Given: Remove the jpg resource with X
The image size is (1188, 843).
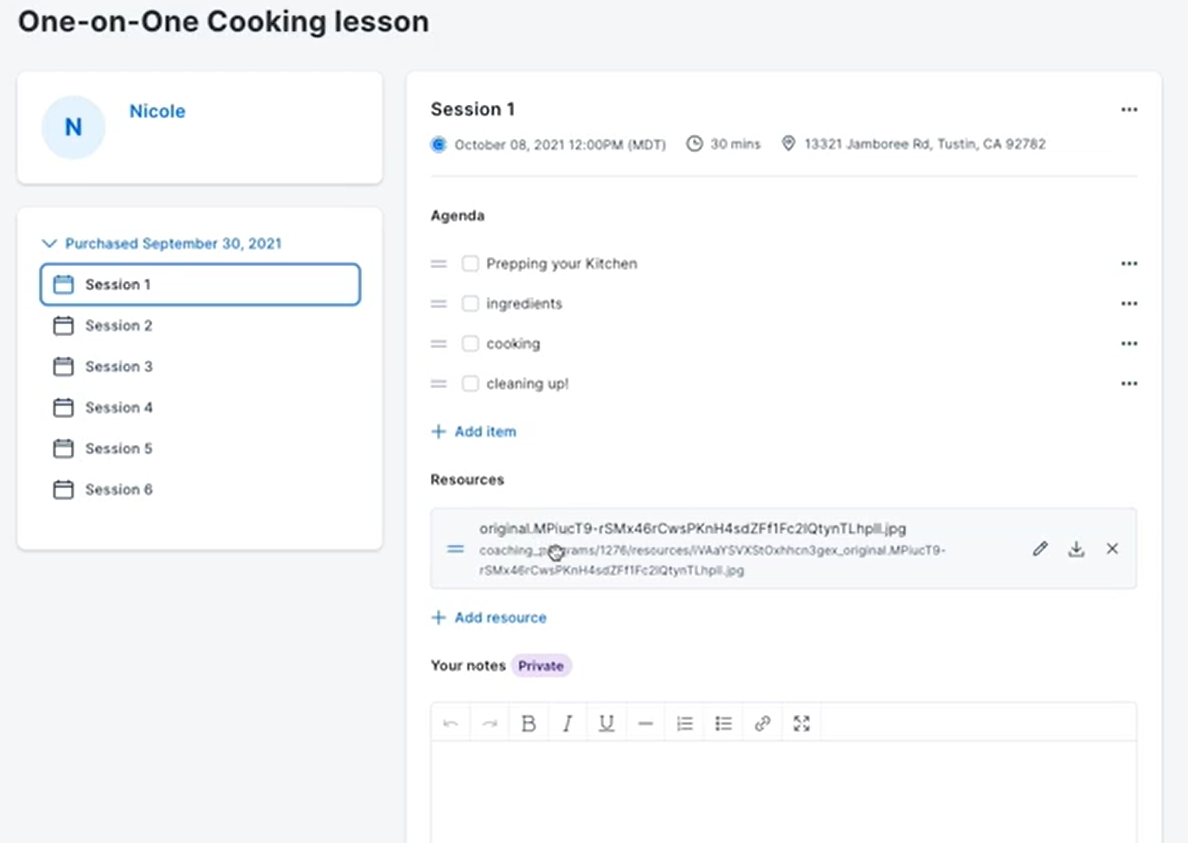Looking at the screenshot, I should tap(1112, 549).
